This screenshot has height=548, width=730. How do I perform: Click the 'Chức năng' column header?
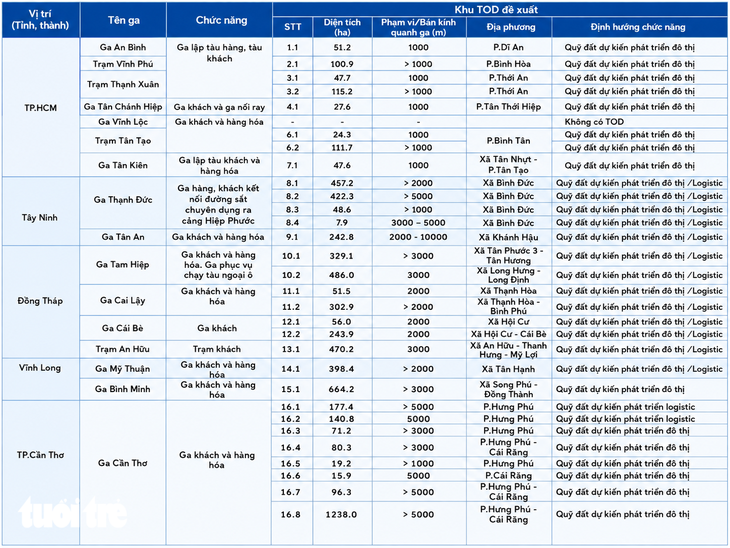coord(219,20)
